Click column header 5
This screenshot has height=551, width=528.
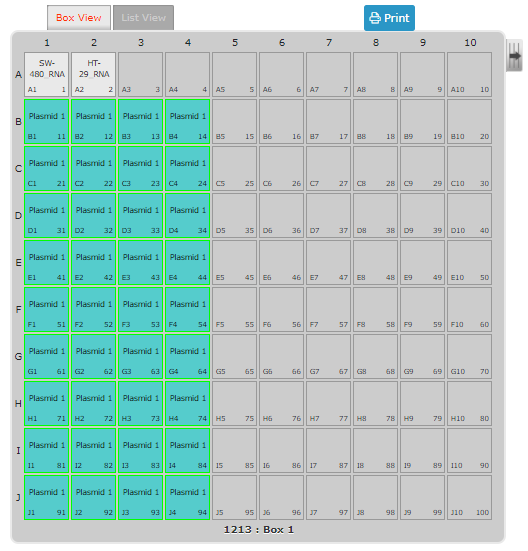(235, 43)
